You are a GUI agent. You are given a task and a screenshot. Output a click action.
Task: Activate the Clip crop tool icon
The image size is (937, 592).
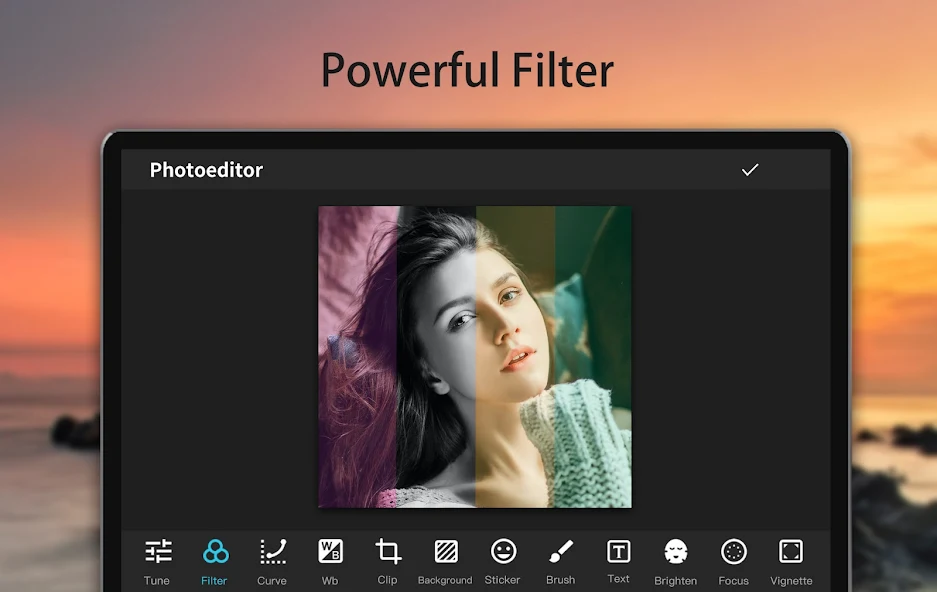point(388,551)
